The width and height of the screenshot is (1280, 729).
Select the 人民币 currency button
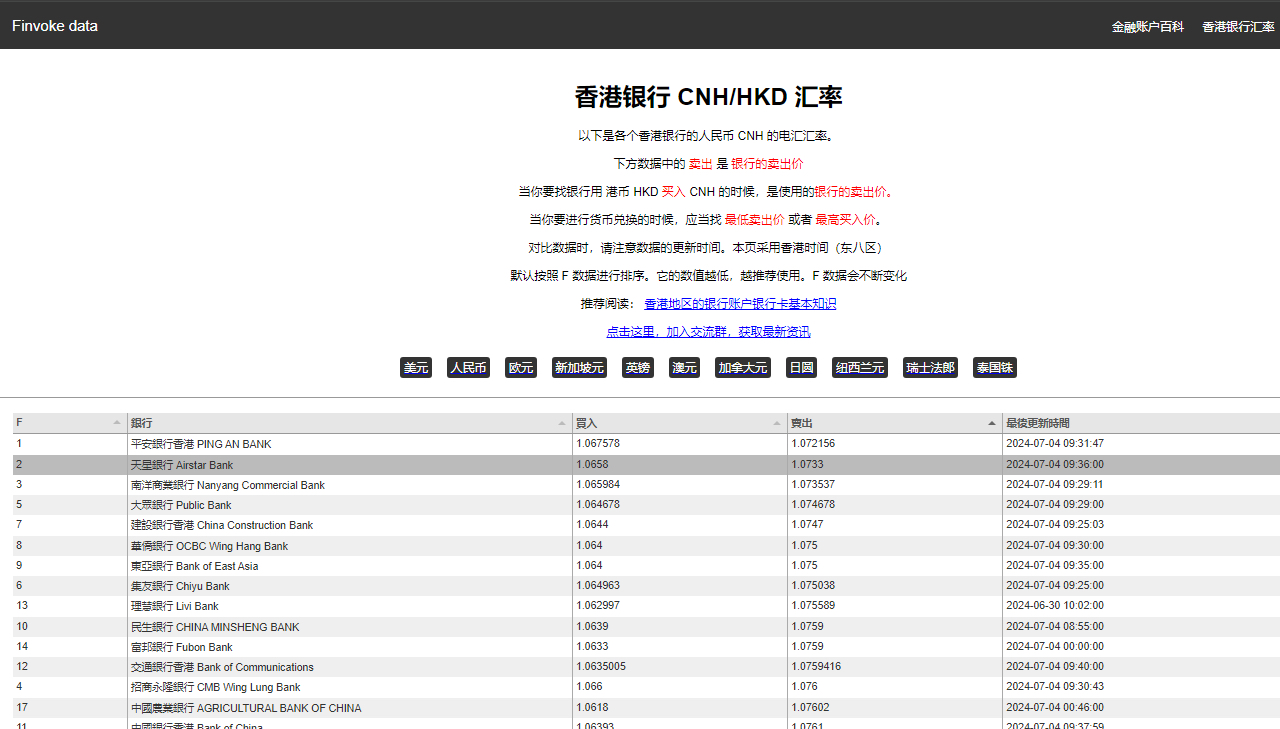click(x=468, y=368)
